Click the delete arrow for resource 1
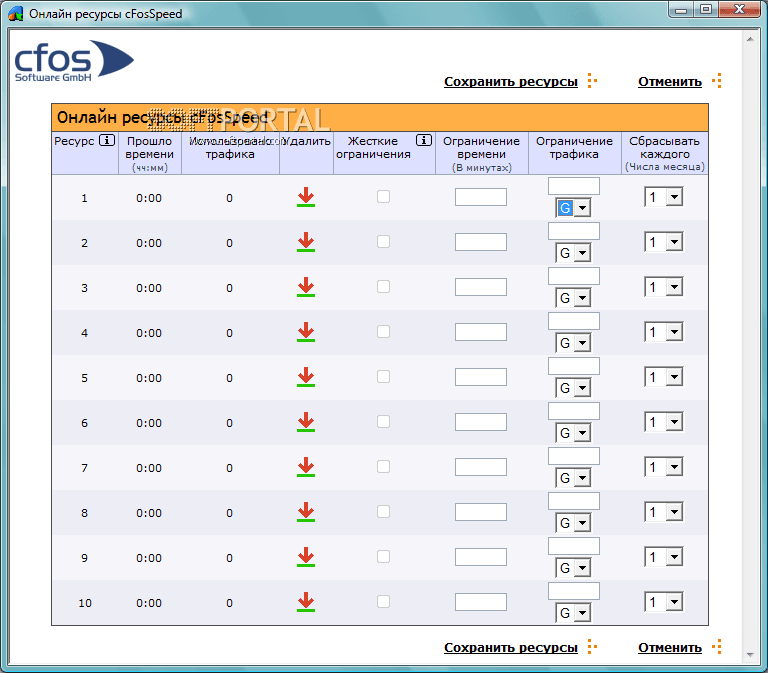This screenshot has height=673, width=768. click(x=306, y=197)
